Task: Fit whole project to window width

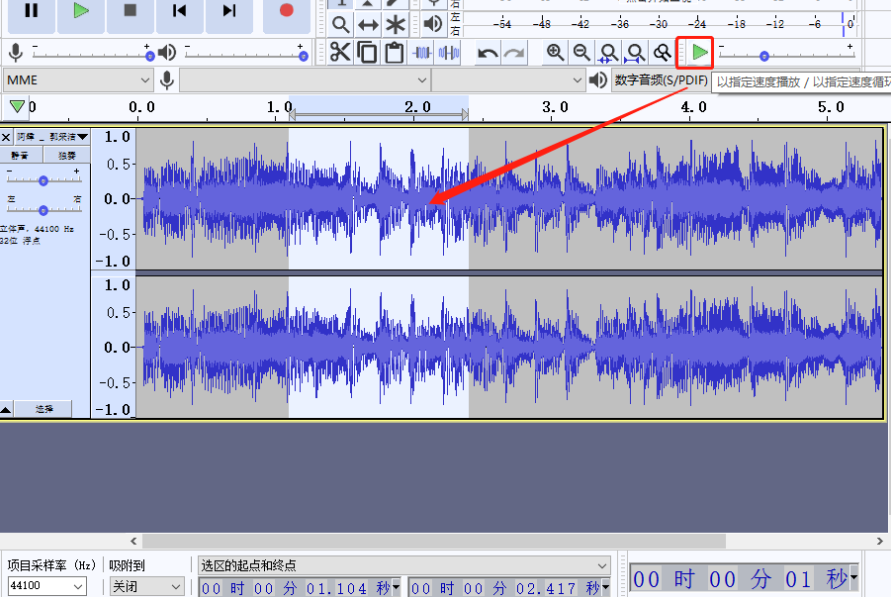Action: 635,52
